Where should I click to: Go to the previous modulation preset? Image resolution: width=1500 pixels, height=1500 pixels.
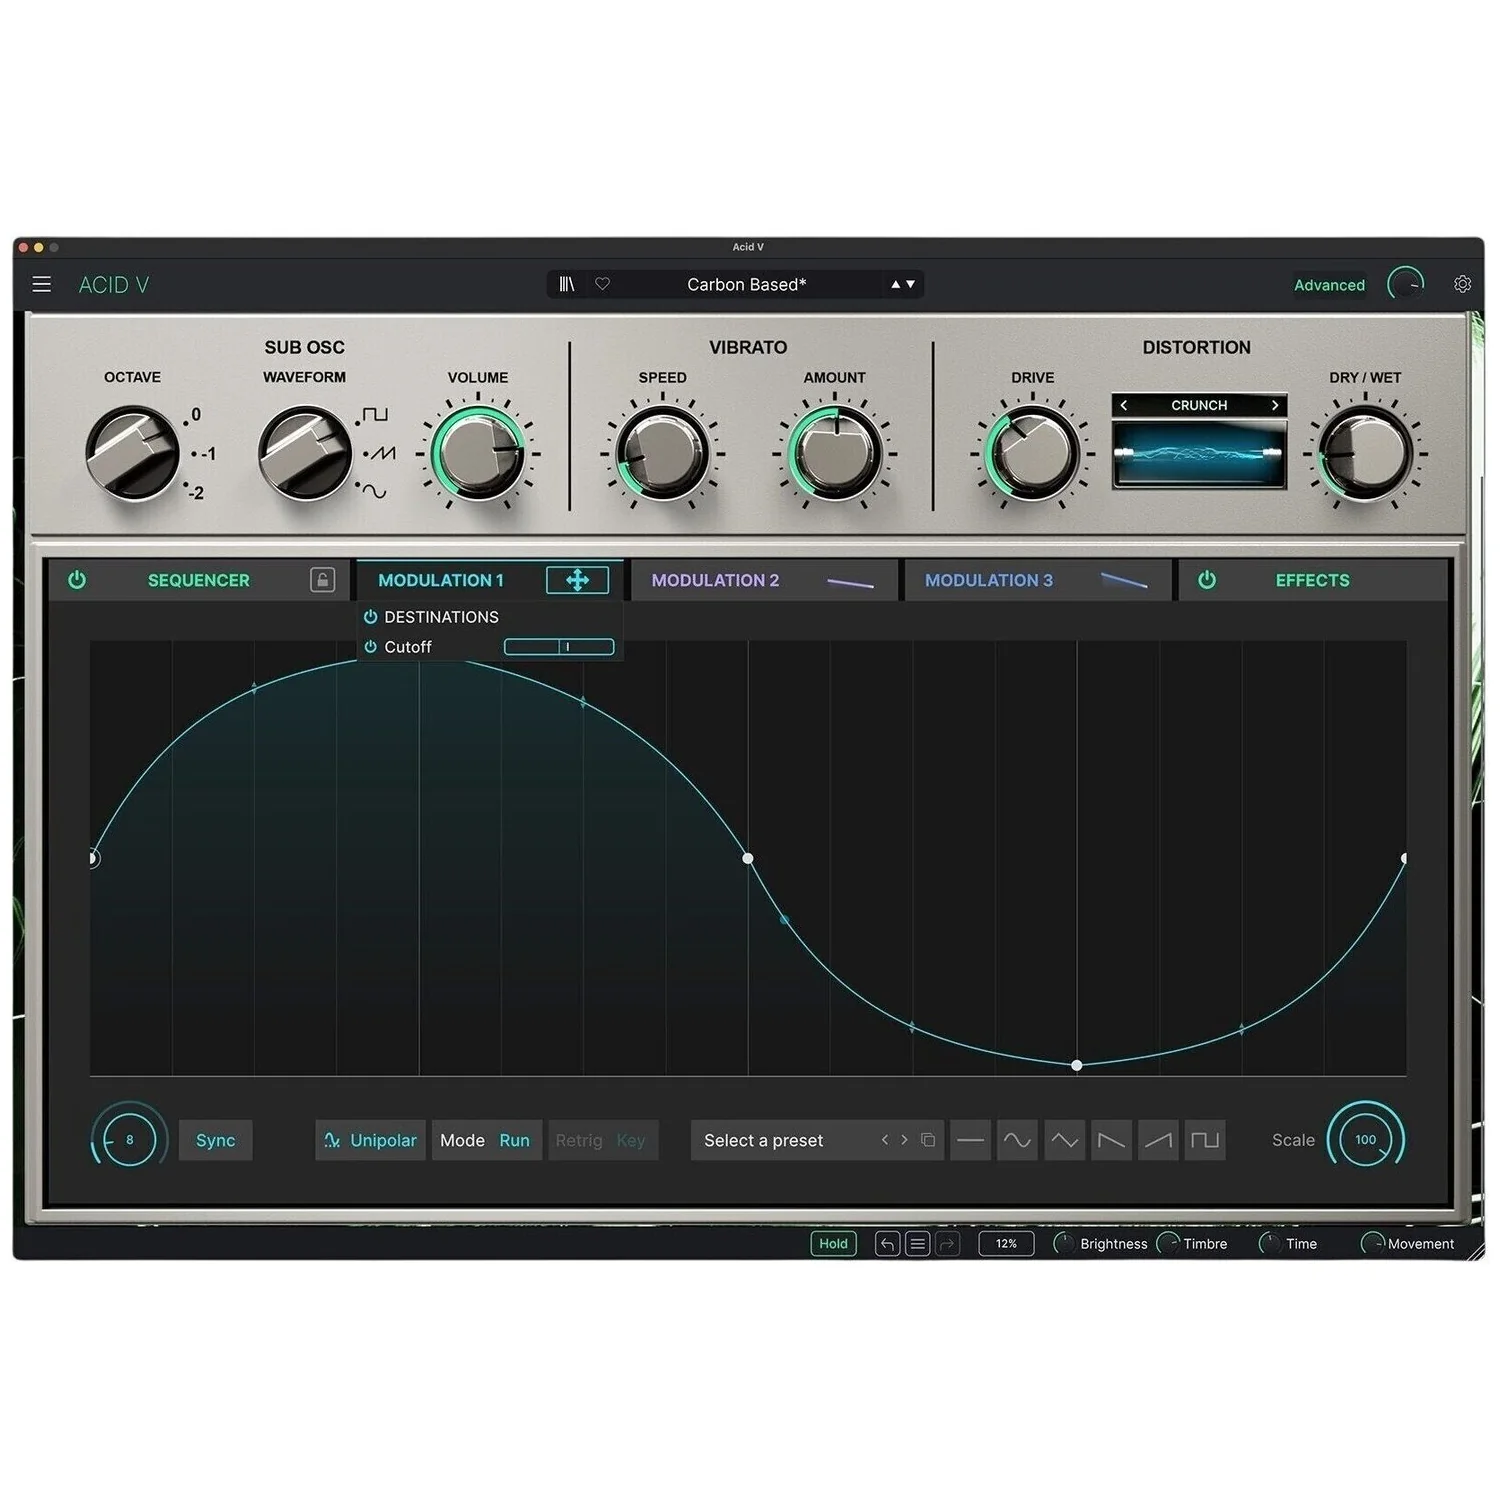[x=884, y=1140]
